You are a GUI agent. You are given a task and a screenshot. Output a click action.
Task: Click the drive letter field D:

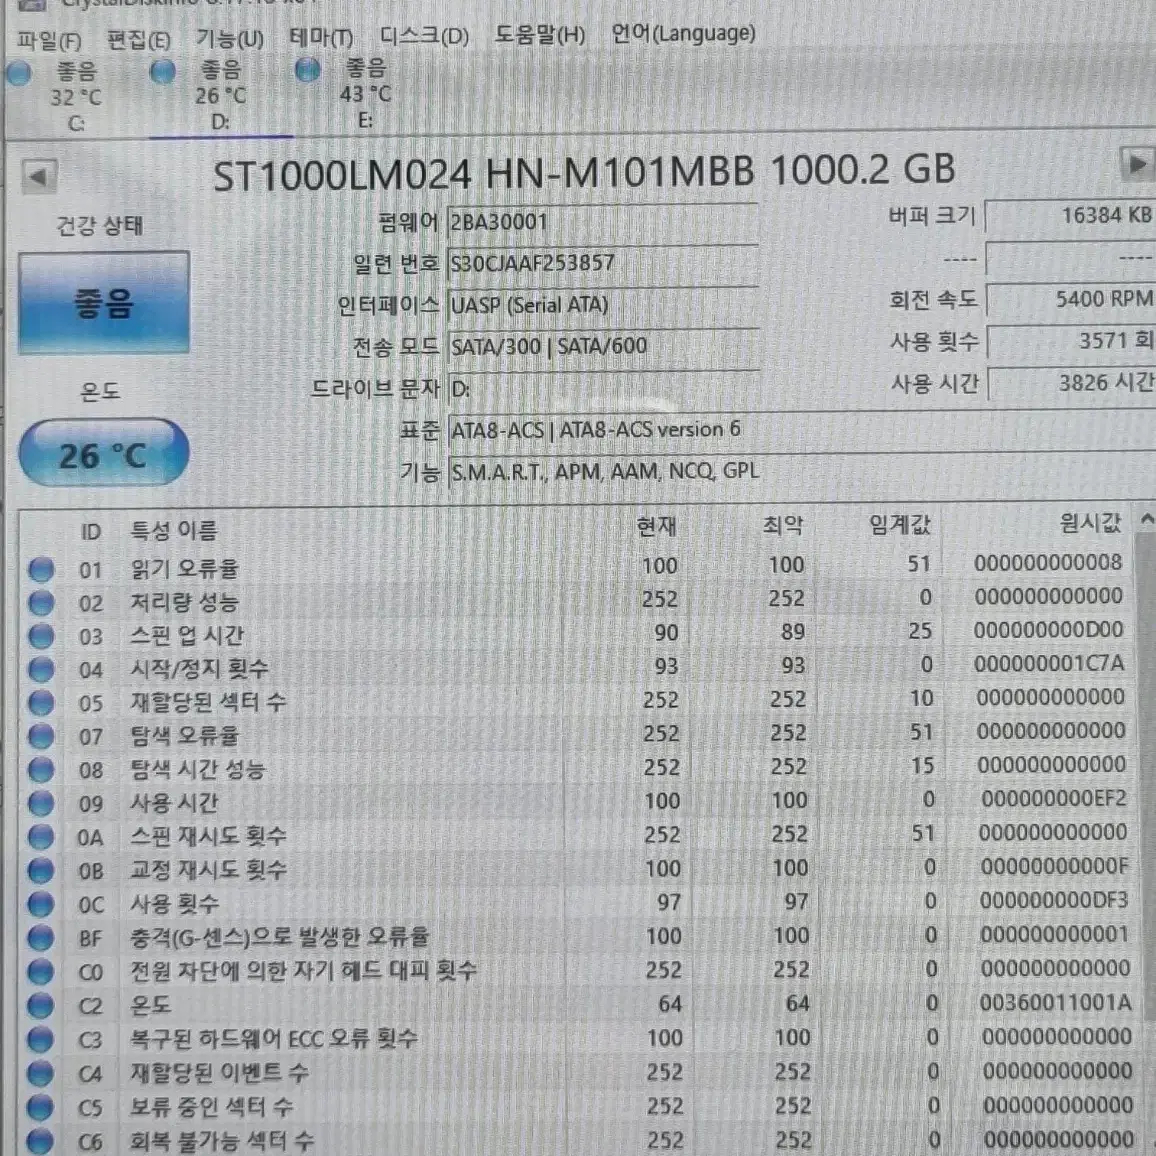click(x=602, y=388)
